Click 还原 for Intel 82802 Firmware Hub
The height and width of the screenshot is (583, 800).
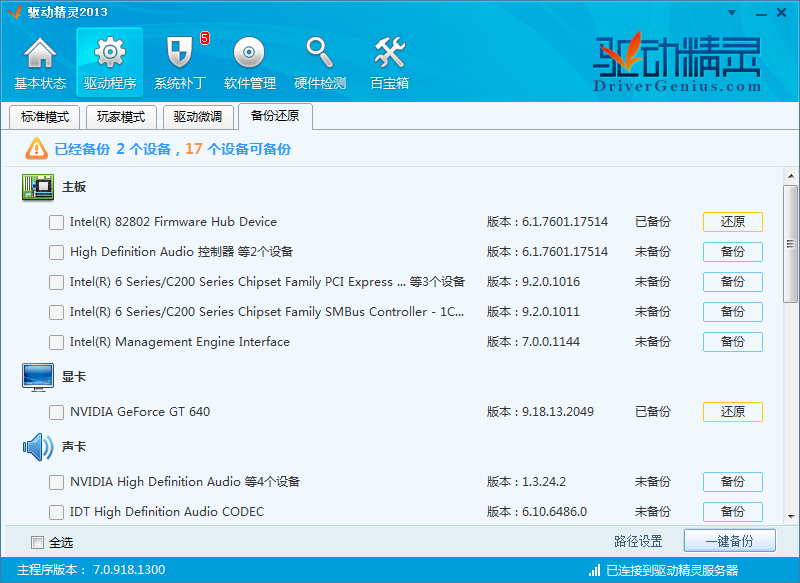coord(733,222)
